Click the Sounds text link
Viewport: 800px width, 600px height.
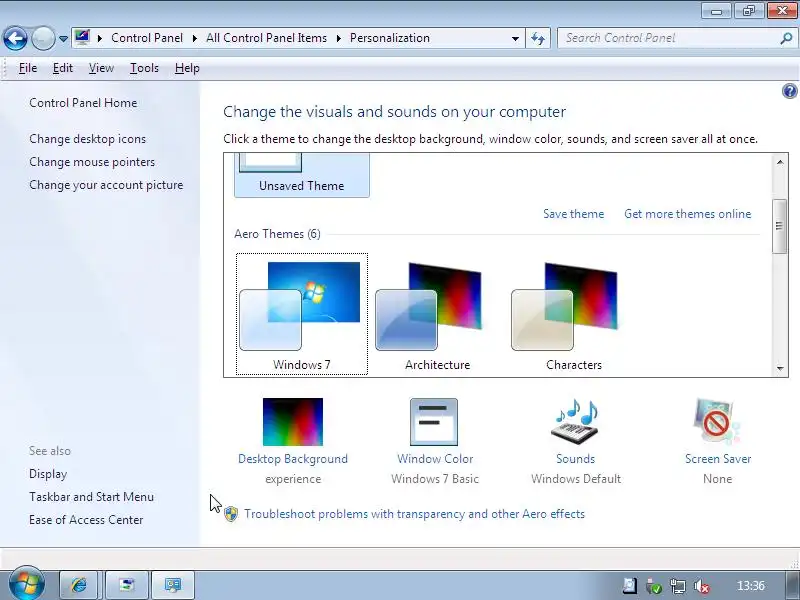tap(576, 459)
